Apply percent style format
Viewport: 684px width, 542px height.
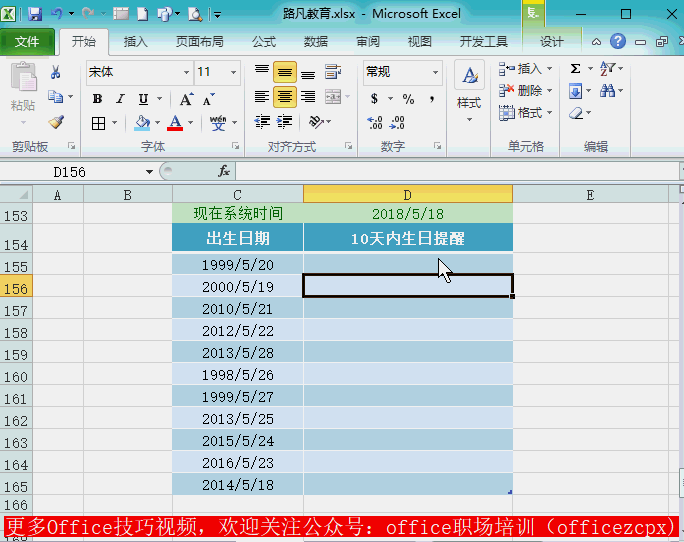coord(408,99)
